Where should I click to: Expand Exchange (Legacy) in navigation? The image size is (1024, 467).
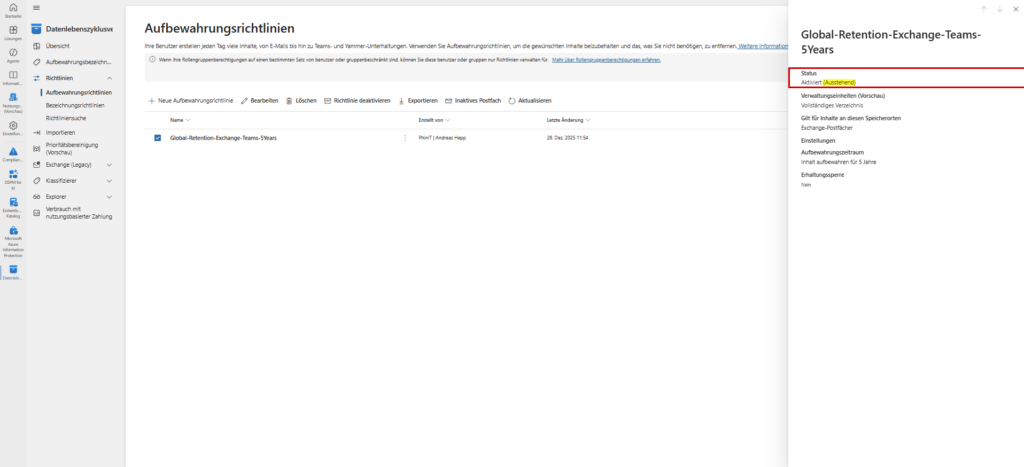coord(109,165)
